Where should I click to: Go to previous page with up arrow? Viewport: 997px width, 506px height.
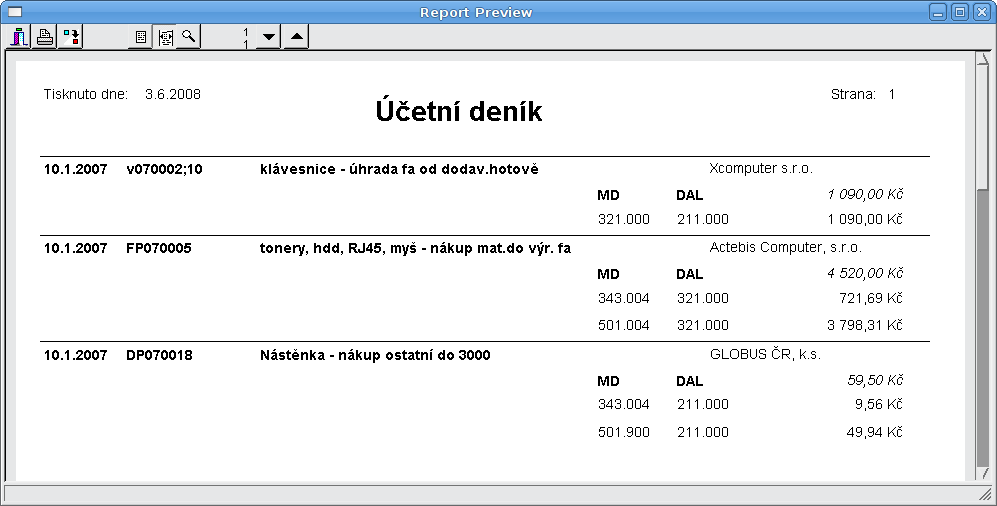296,38
